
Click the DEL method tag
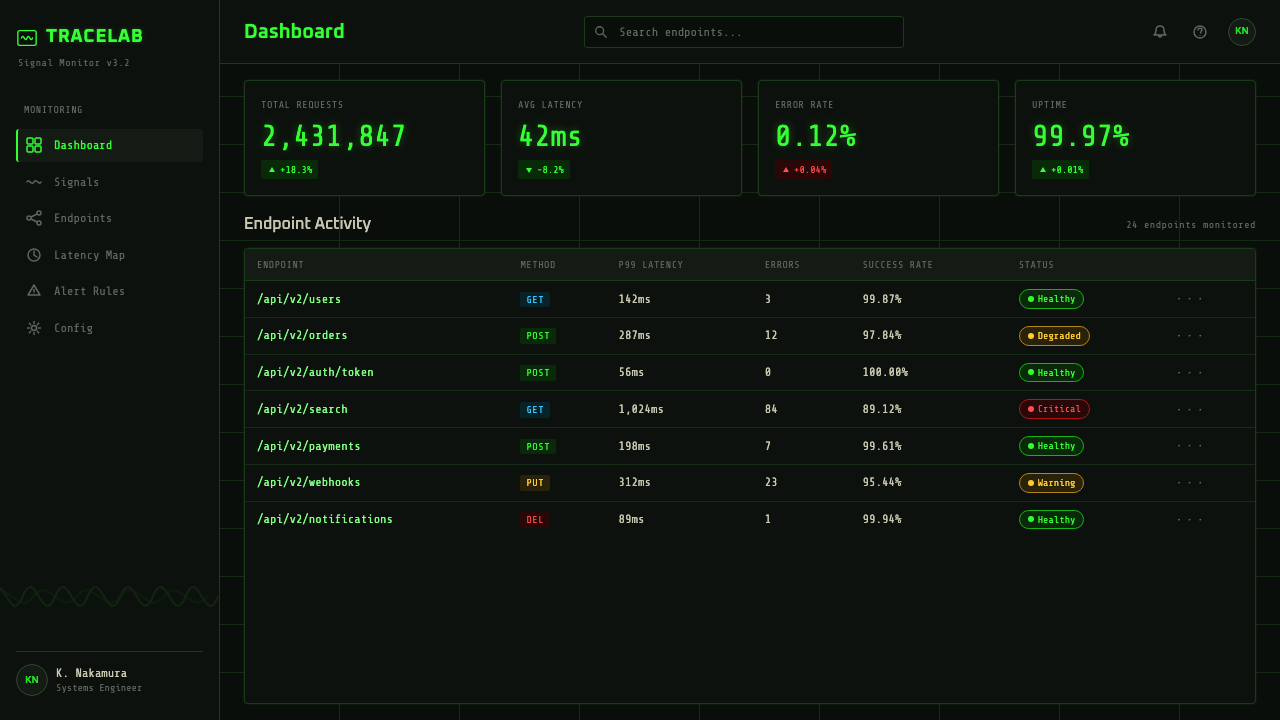tap(535, 519)
